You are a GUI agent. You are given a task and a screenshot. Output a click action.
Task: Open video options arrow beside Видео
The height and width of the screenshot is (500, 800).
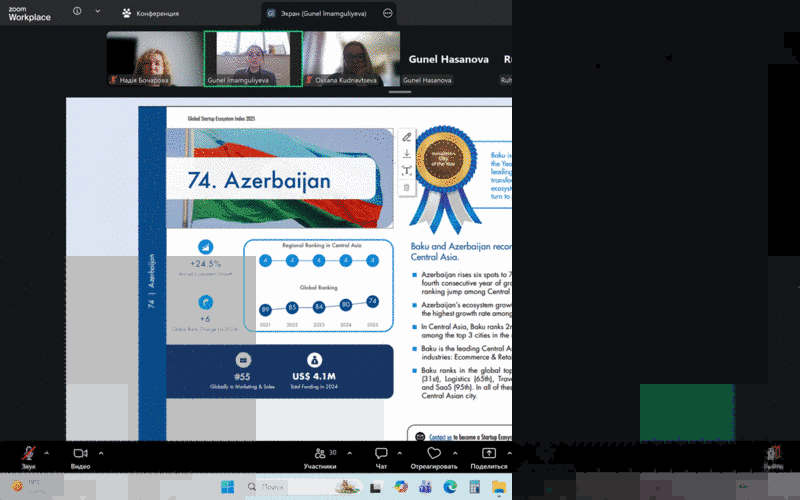tap(101, 453)
